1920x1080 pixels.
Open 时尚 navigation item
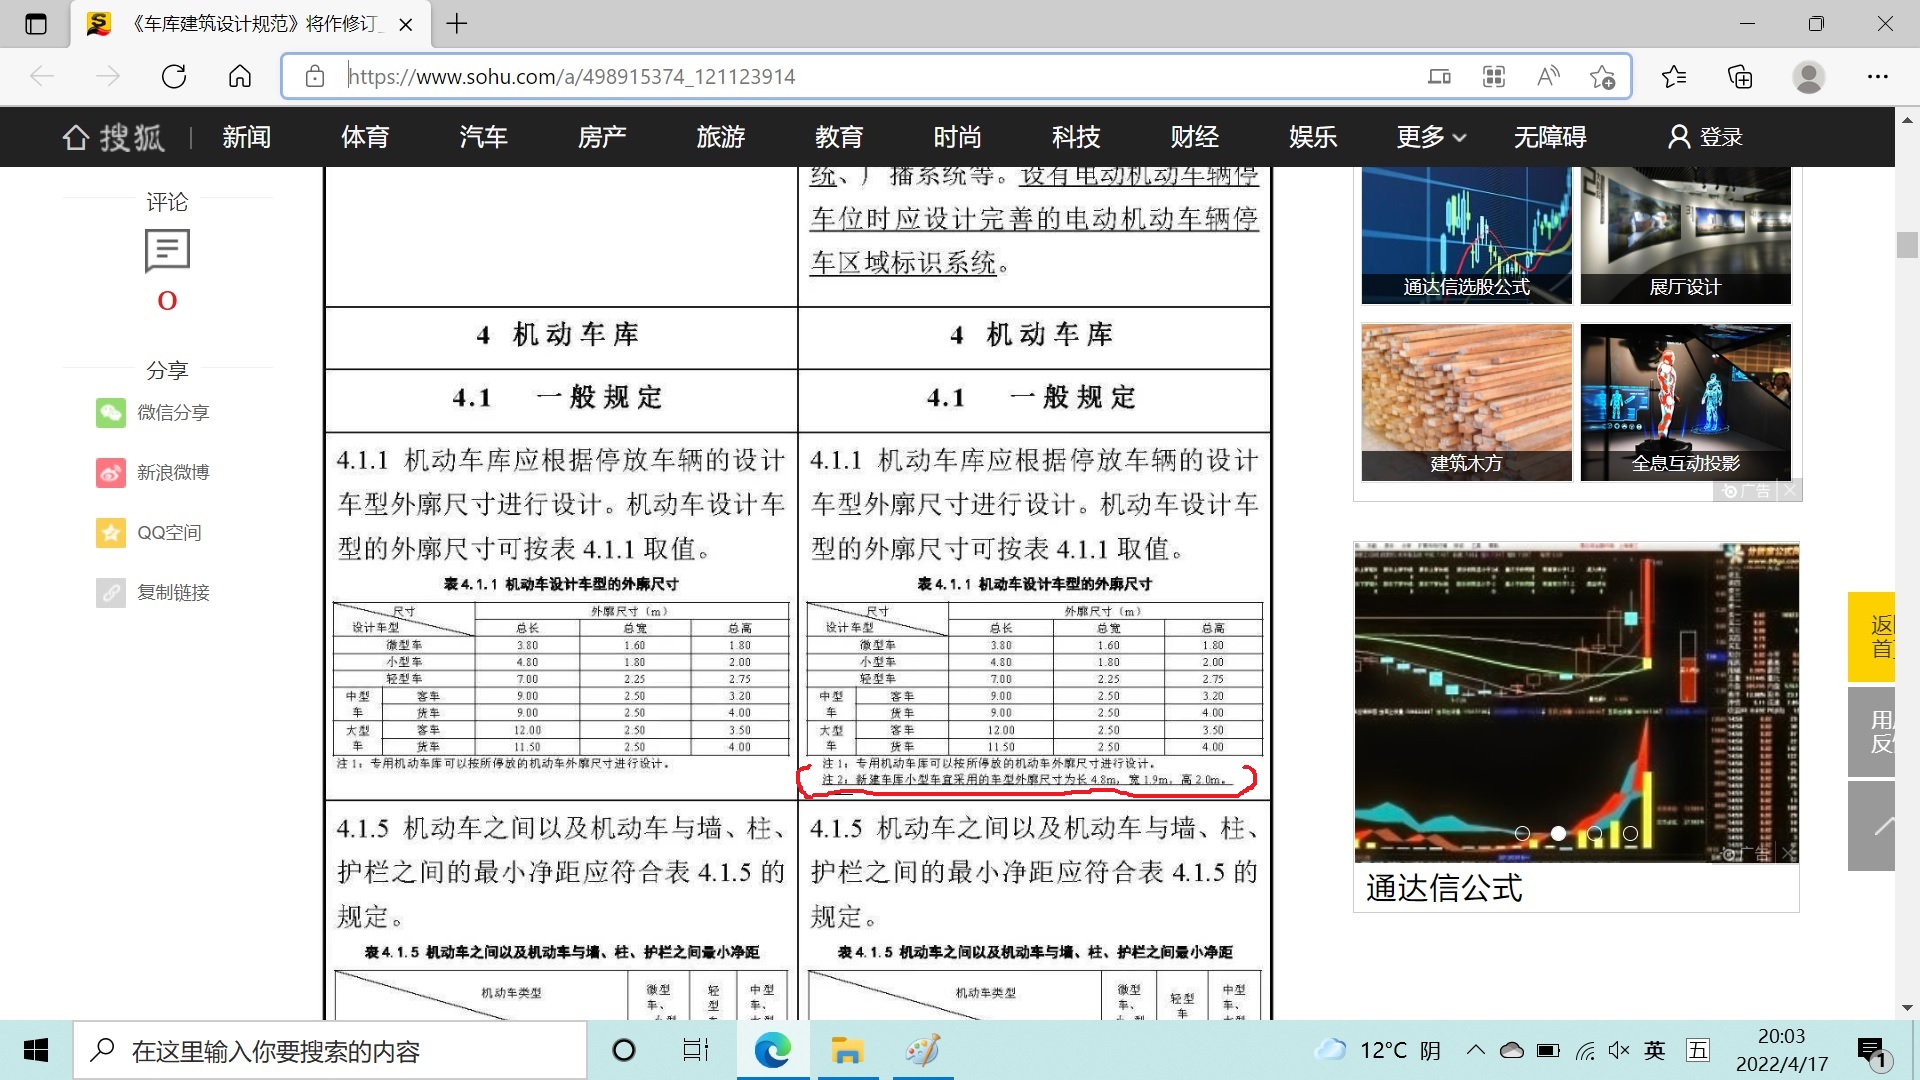pyautogui.click(x=957, y=137)
